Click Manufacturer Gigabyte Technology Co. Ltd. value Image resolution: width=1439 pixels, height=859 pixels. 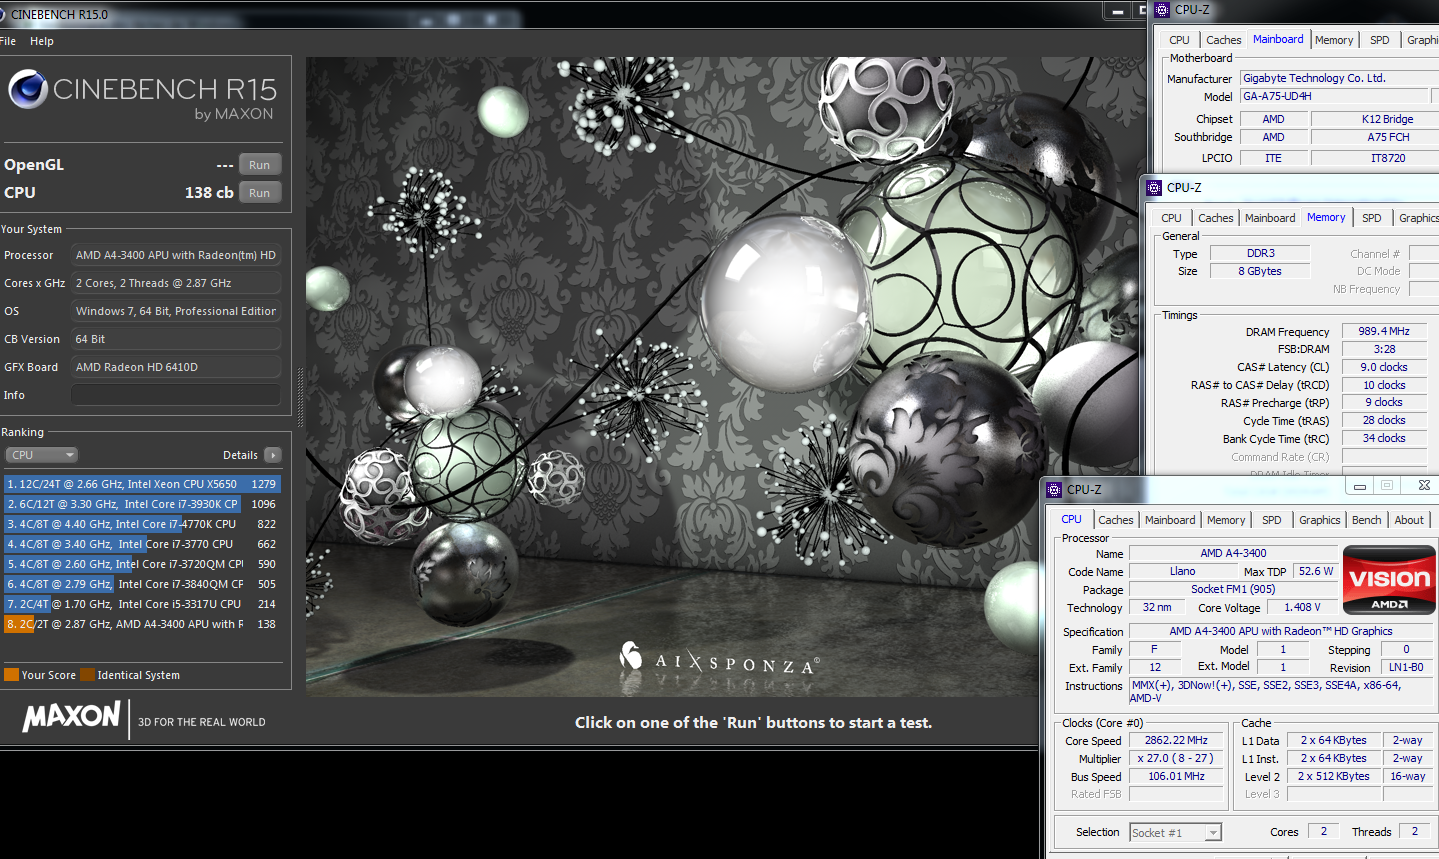1339,78
